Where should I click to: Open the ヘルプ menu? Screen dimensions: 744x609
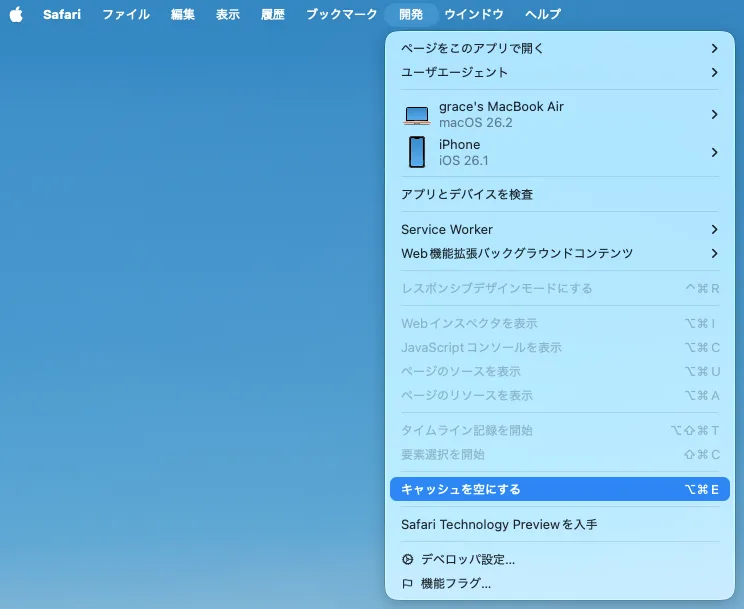pyautogui.click(x=543, y=14)
